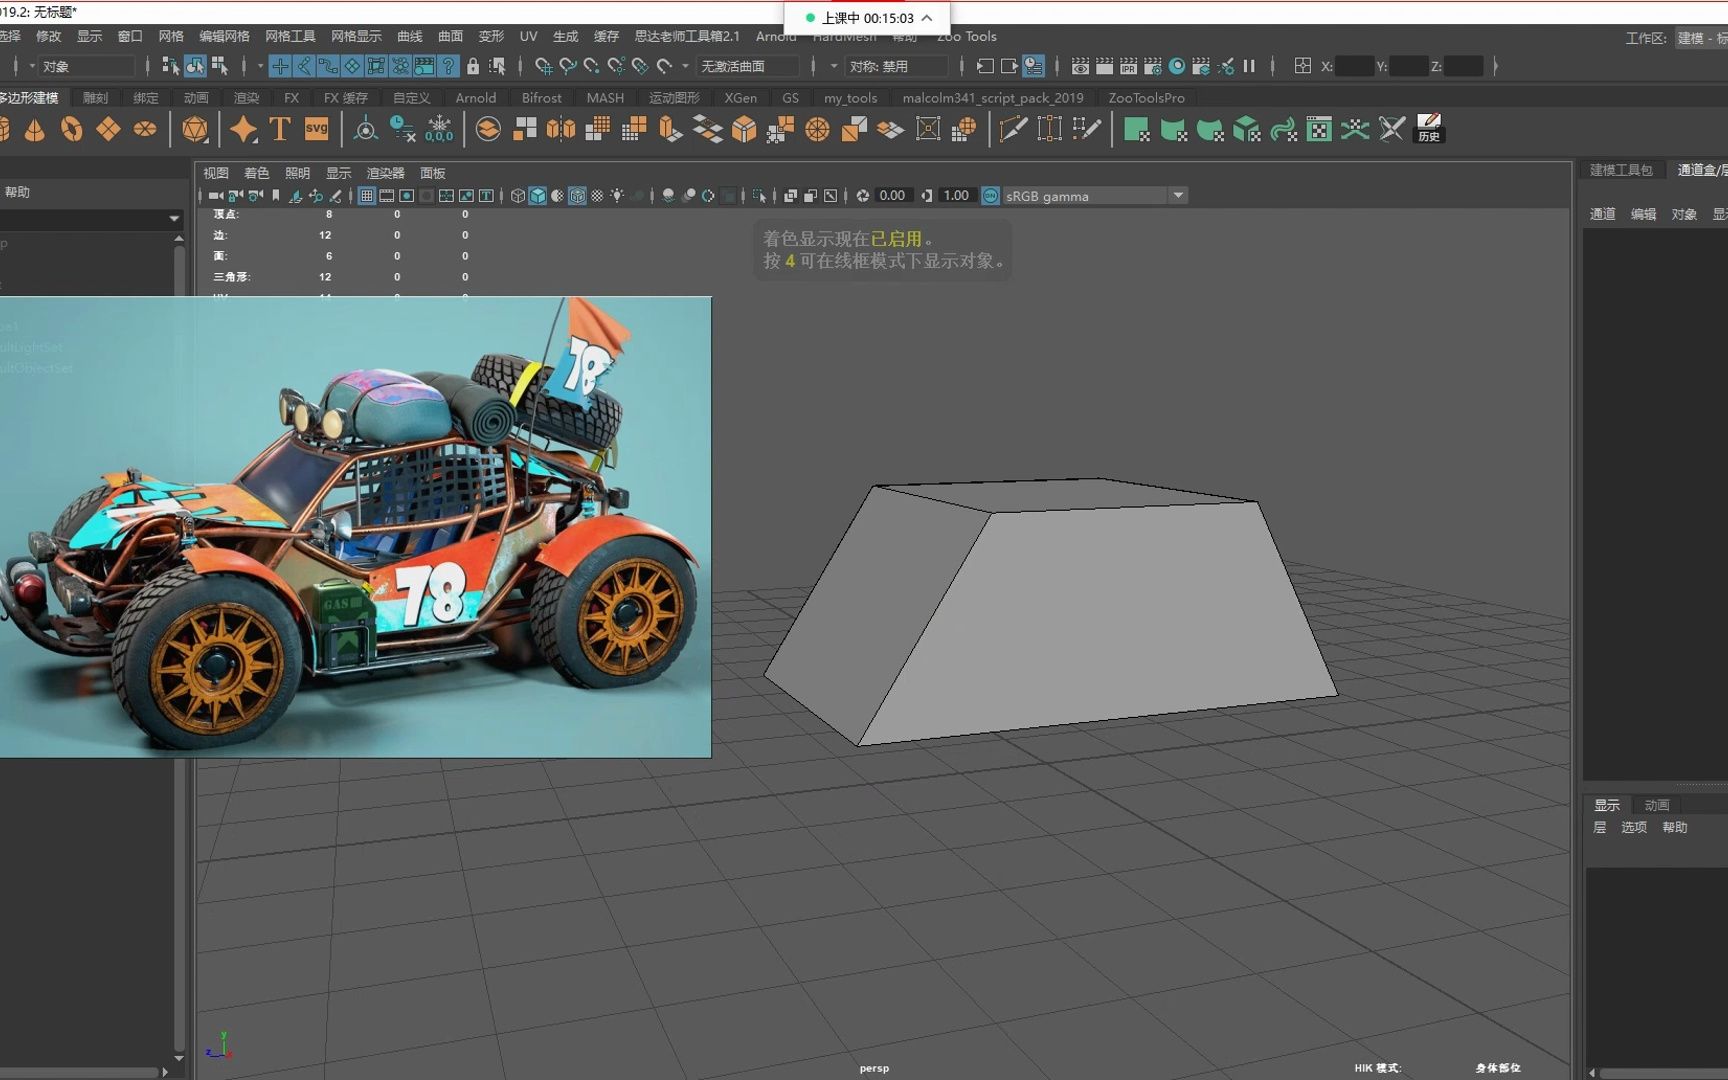Viewport: 1728px width, 1080px height.
Task: Click the 历史 history shelf button
Action: (1429, 129)
